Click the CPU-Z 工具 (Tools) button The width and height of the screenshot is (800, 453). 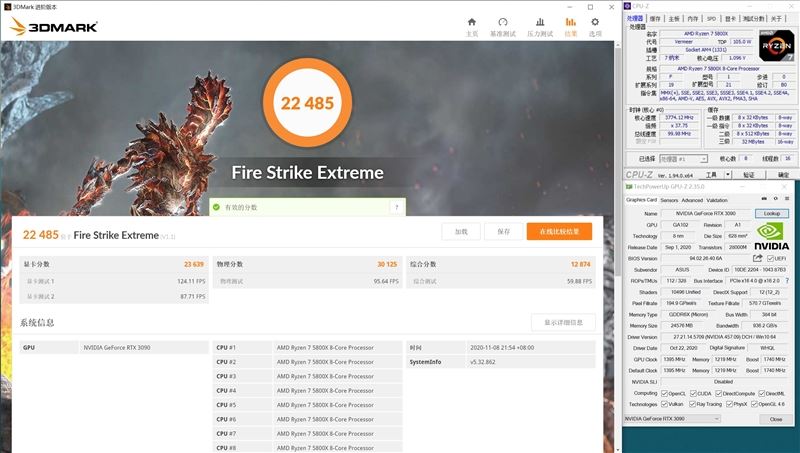pyautogui.click(x=711, y=174)
